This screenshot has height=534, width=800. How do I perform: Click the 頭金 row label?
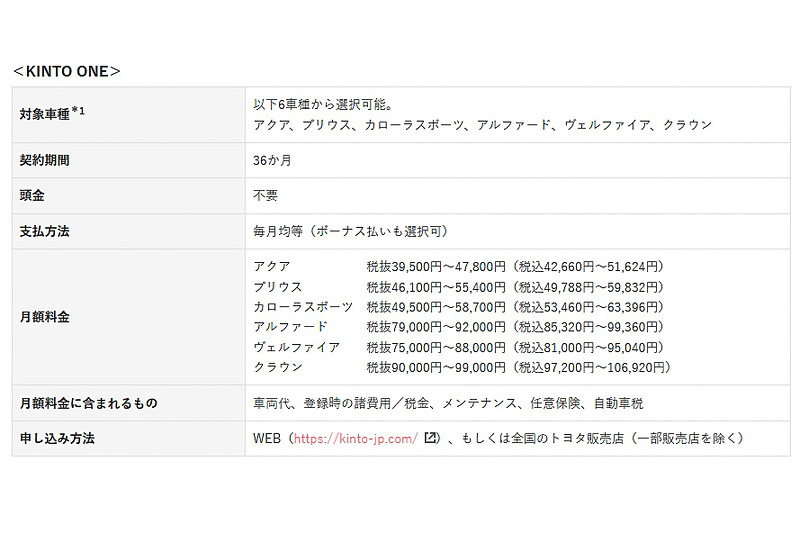click(32, 195)
